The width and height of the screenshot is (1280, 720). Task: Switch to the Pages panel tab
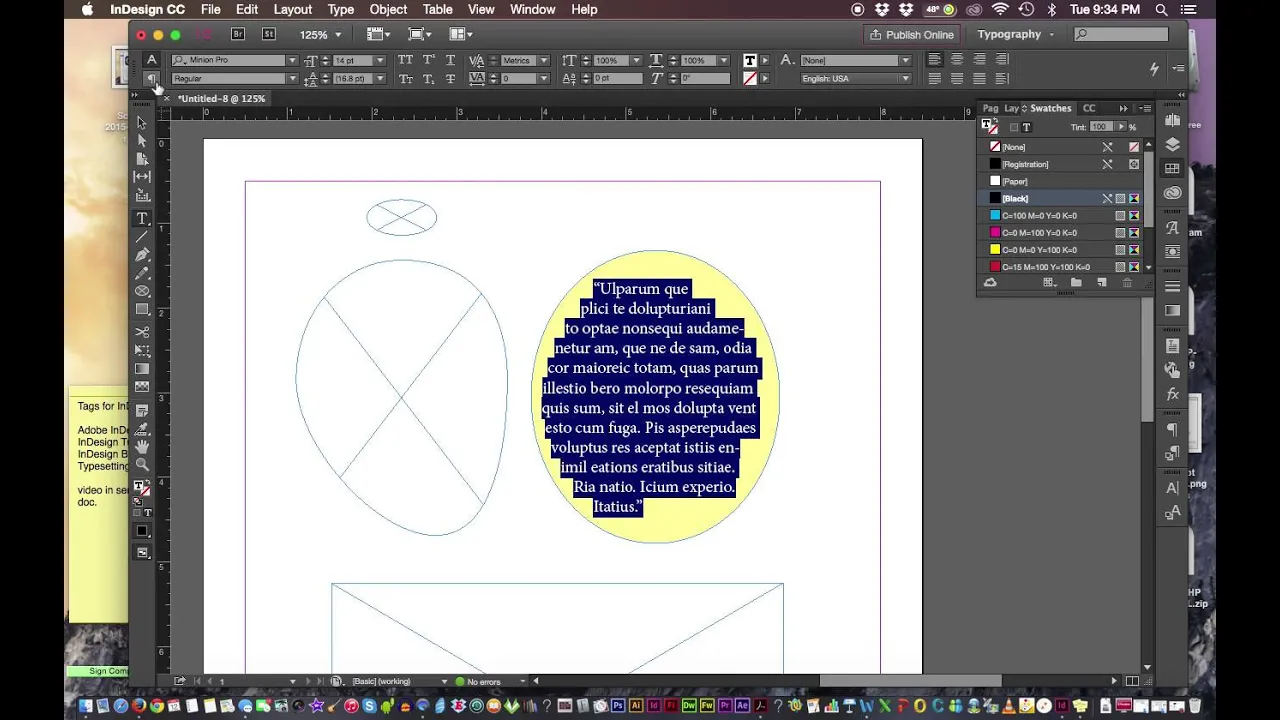coord(990,108)
